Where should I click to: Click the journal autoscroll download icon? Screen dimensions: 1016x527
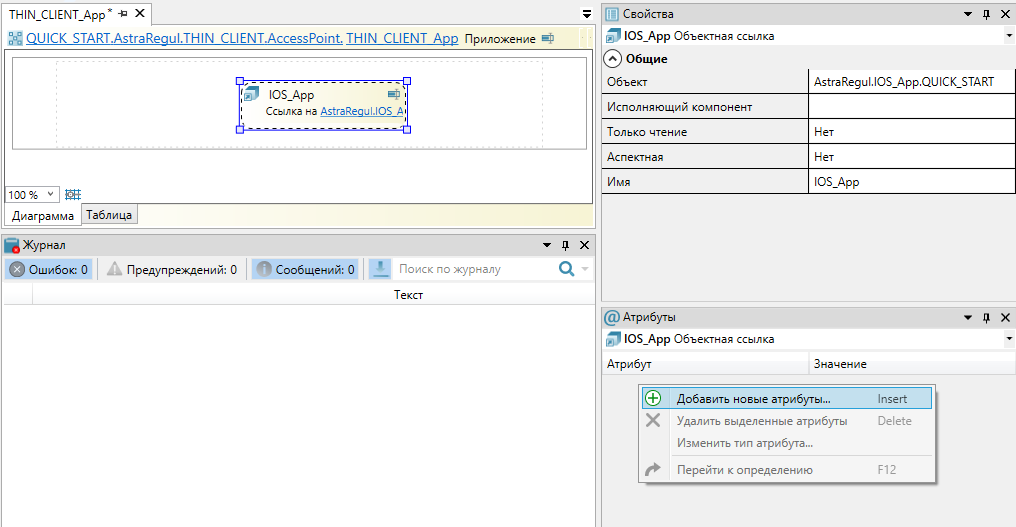(380, 269)
